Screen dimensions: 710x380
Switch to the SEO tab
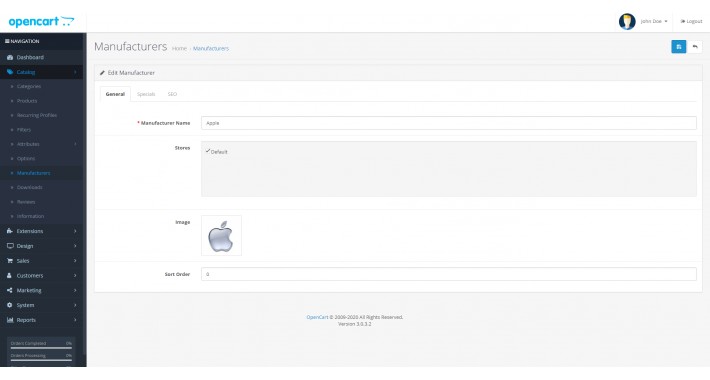point(173,94)
